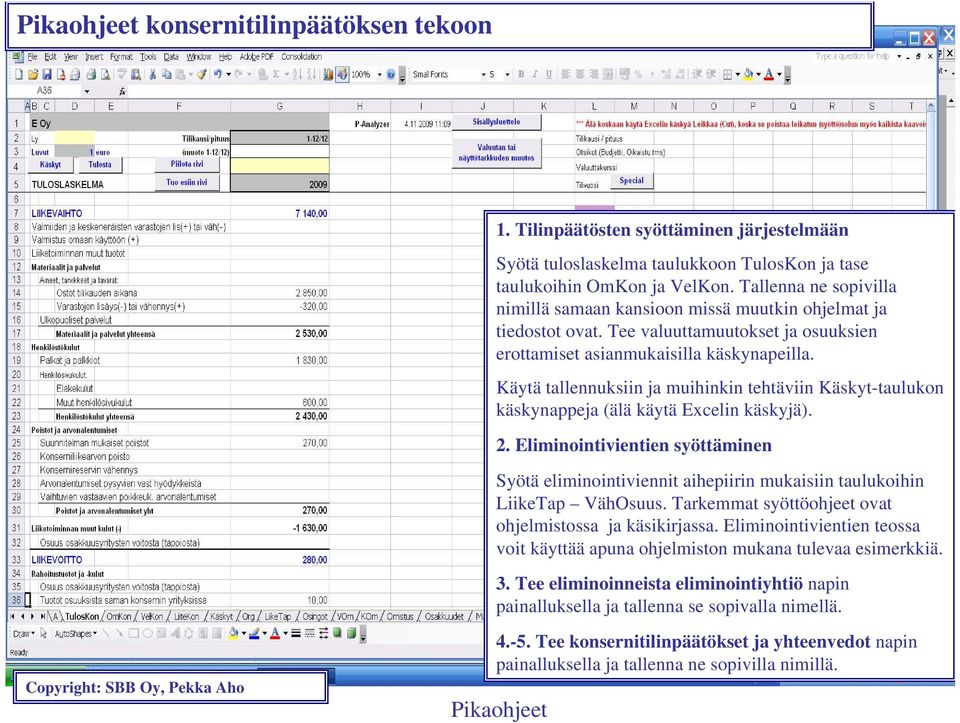Open the Consolidation menu

(301, 56)
